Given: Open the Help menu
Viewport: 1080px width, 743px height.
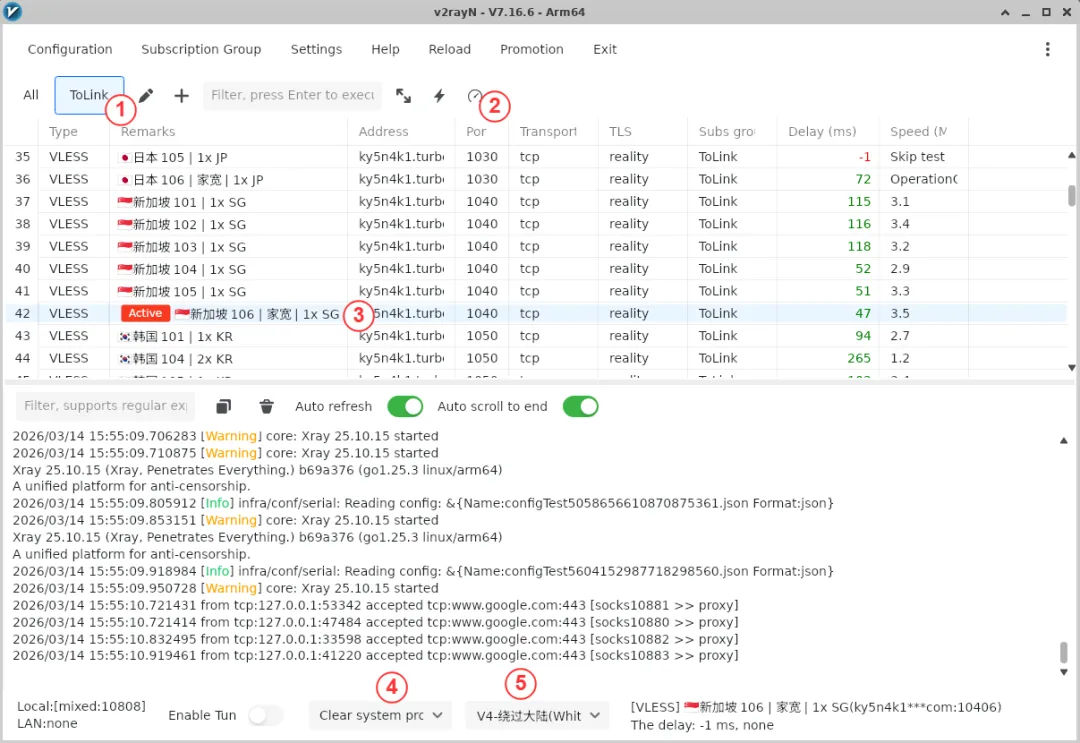Looking at the screenshot, I should pos(385,49).
